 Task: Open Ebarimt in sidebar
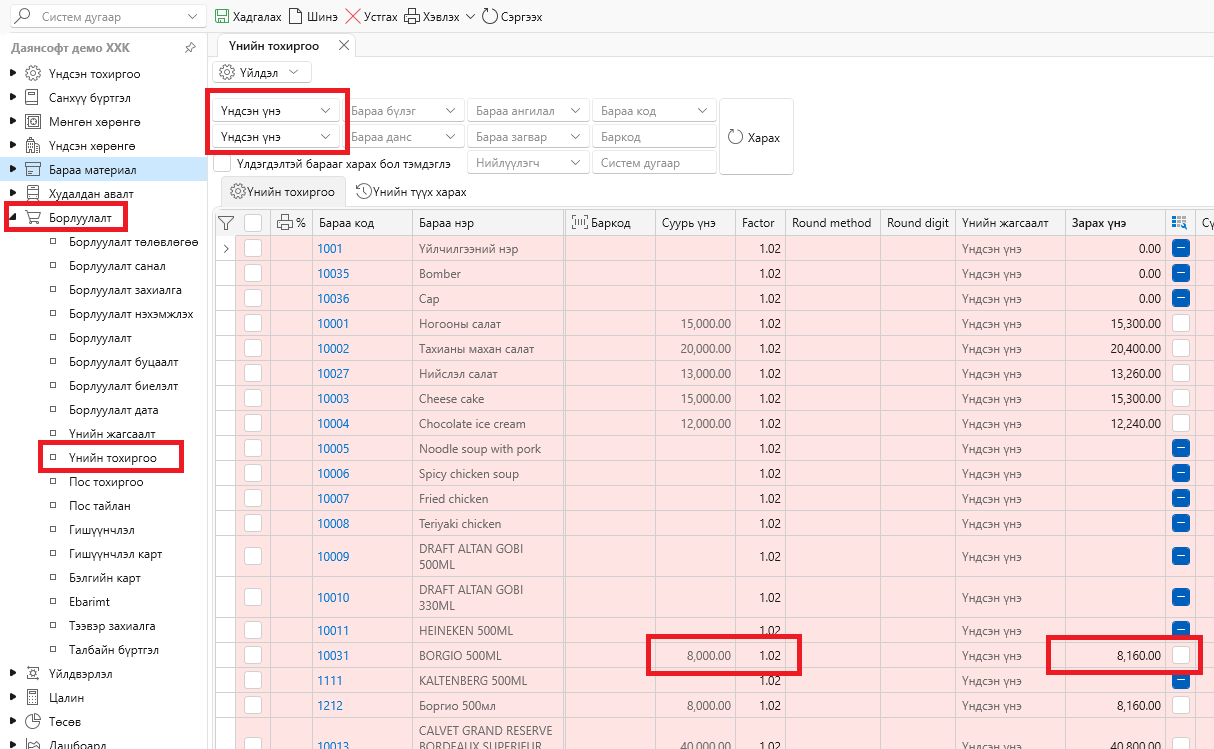[89, 602]
